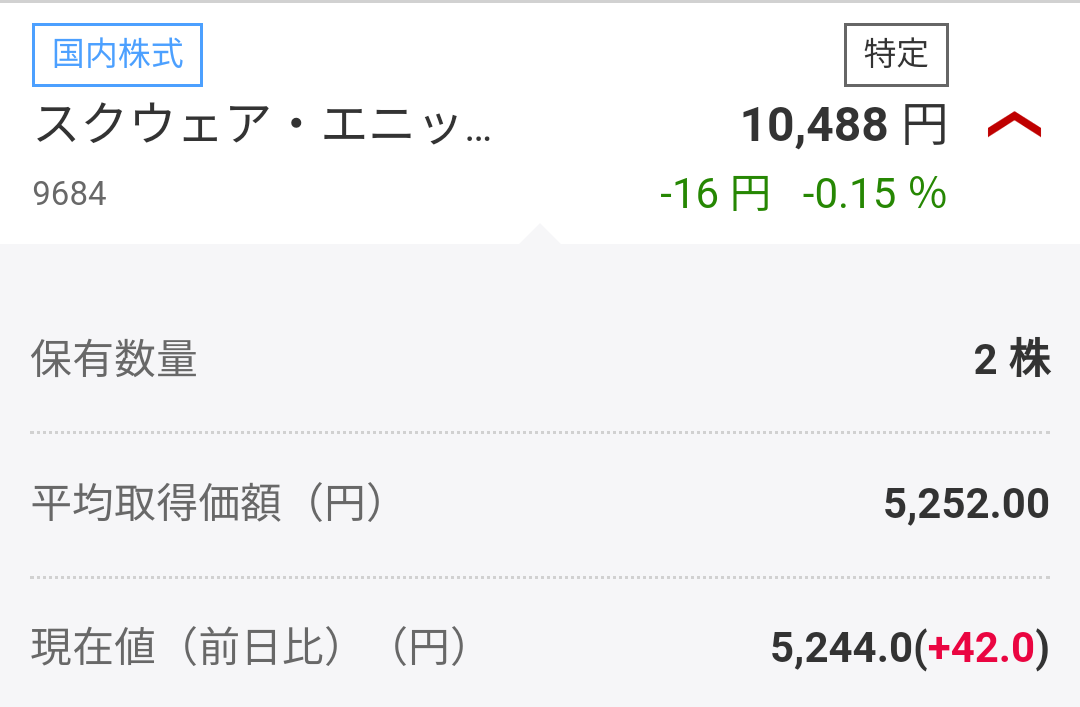Select the 平均取得価額（円） label

pos(207,504)
